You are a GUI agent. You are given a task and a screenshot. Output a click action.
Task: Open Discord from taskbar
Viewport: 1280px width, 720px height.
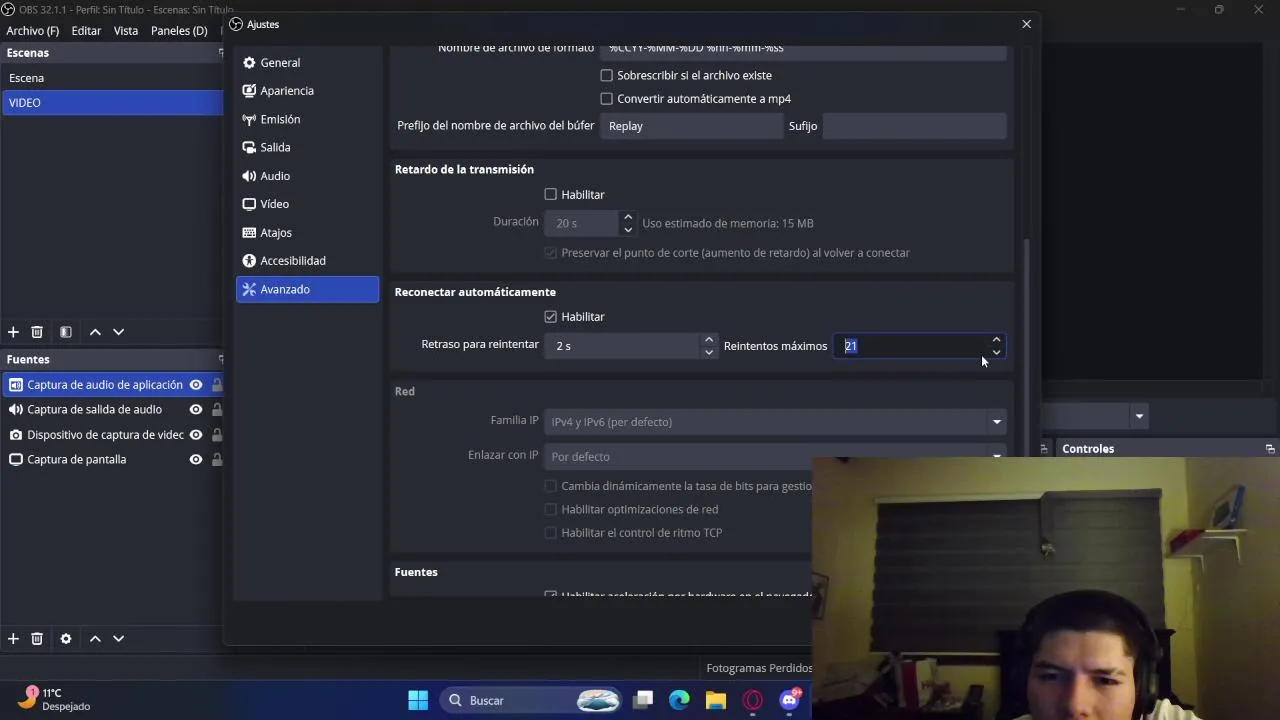tap(789, 700)
